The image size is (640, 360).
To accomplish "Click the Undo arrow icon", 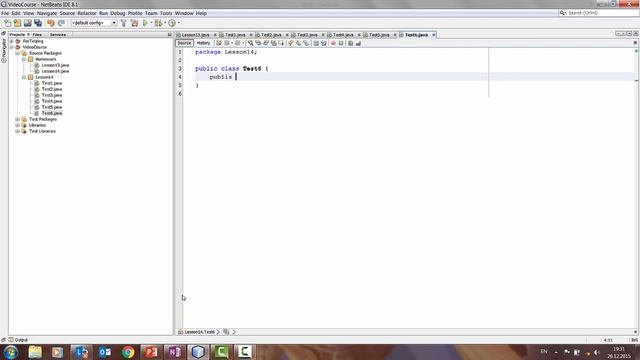I will [x=51, y=23].
